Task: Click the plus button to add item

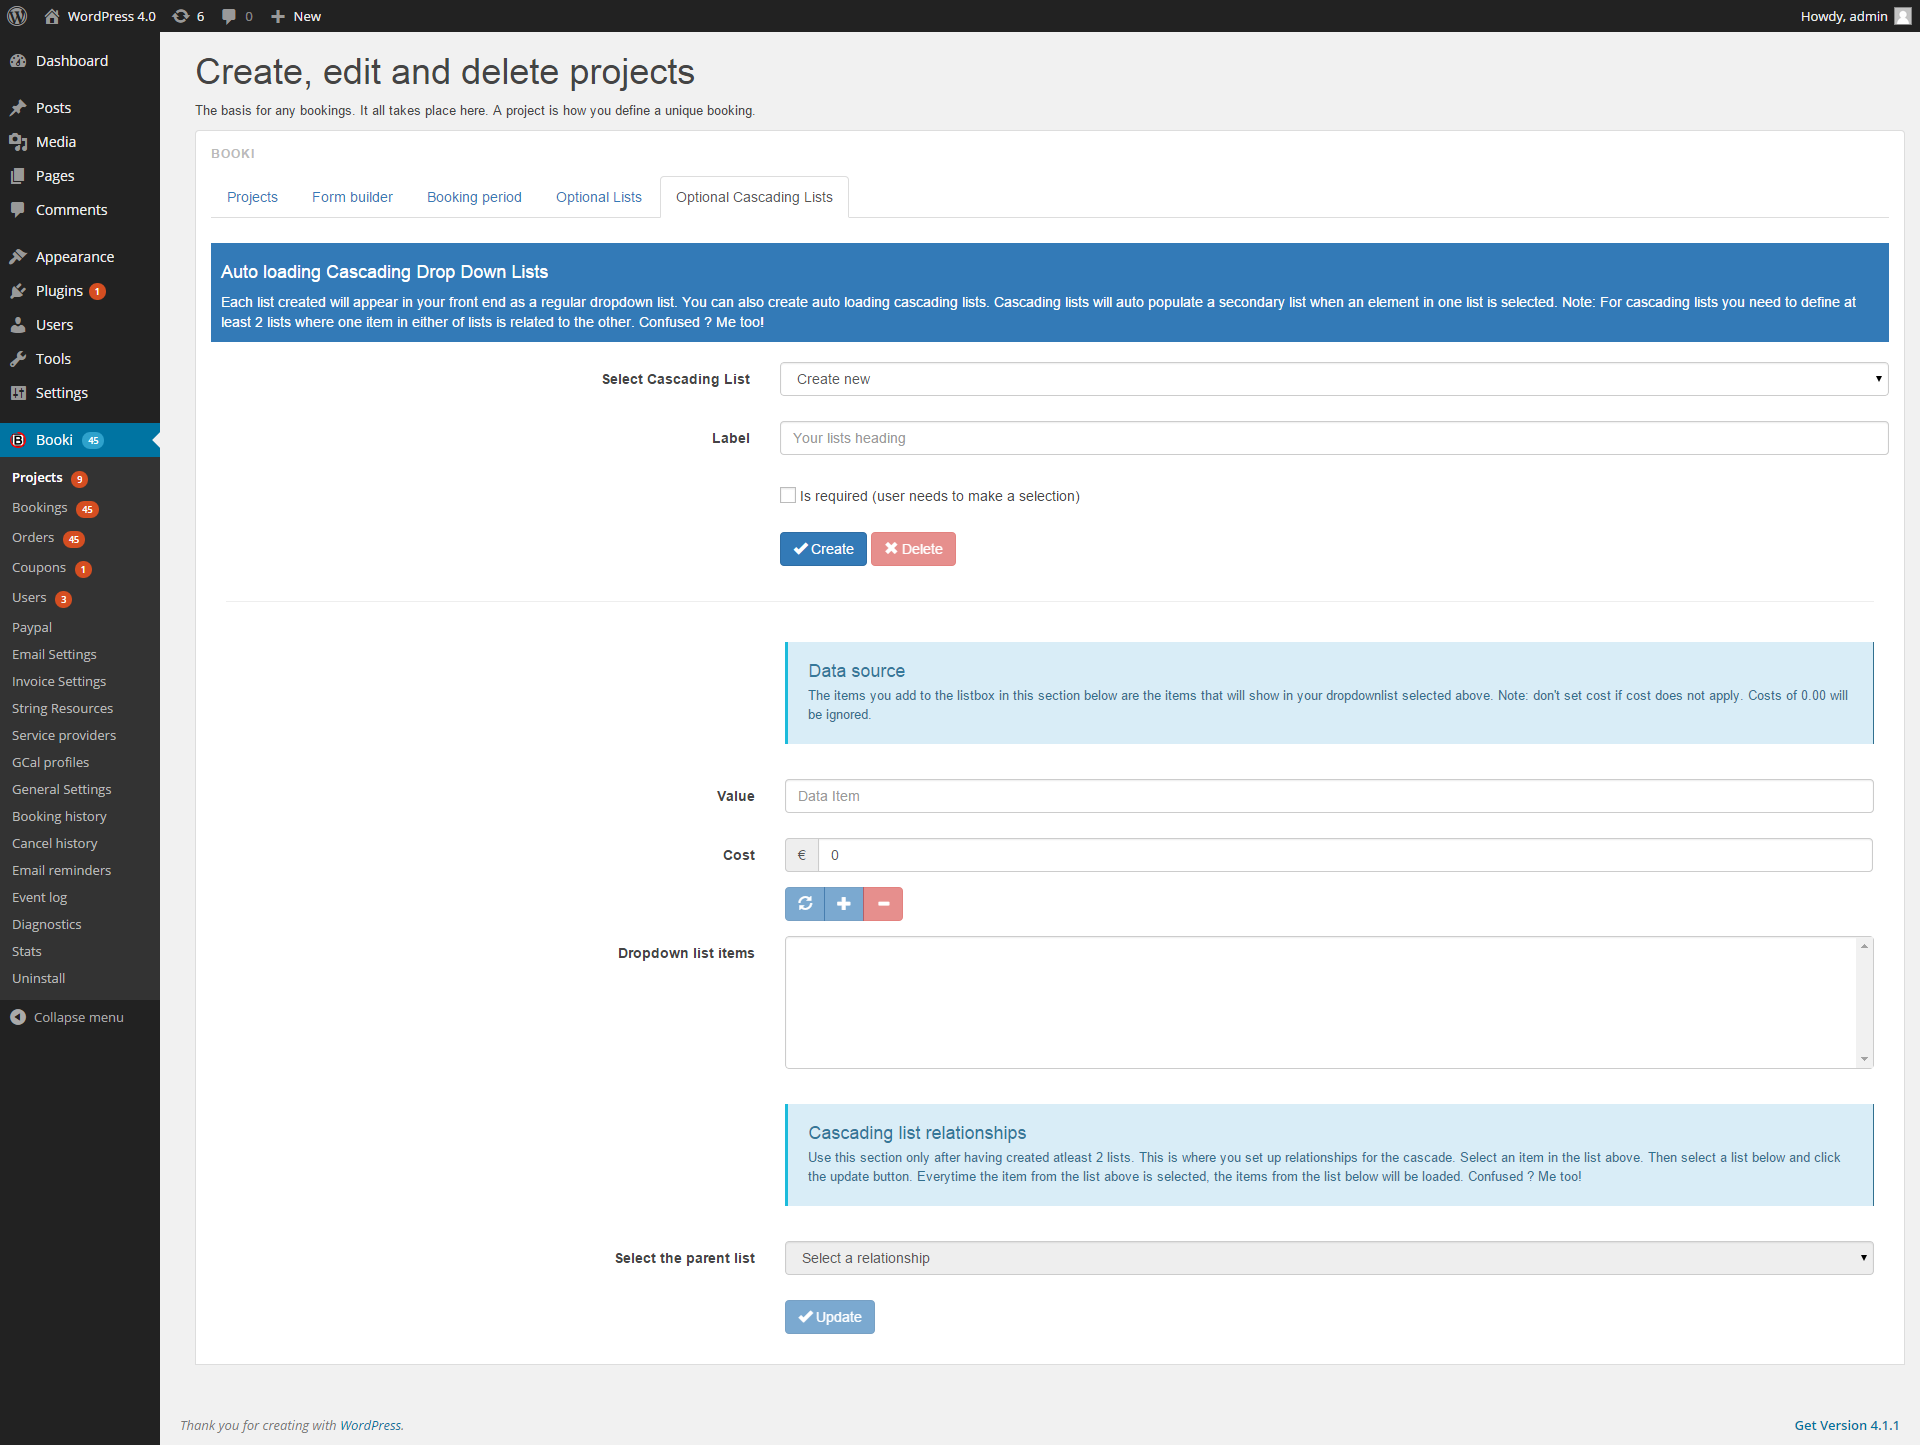Action: (x=844, y=904)
